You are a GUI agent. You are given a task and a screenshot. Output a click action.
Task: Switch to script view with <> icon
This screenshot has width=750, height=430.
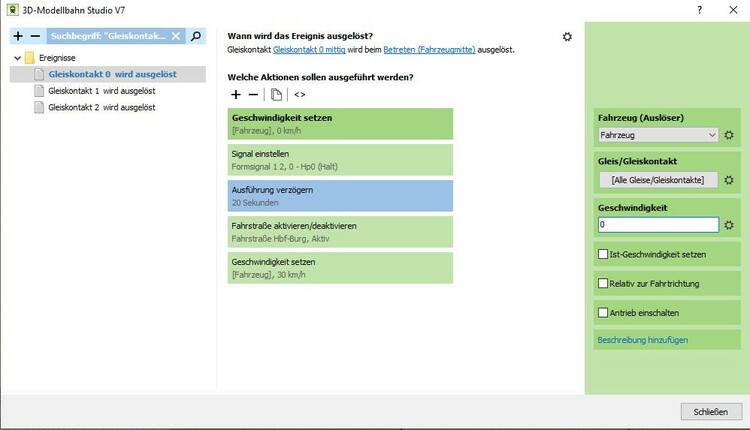(x=299, y=95)
